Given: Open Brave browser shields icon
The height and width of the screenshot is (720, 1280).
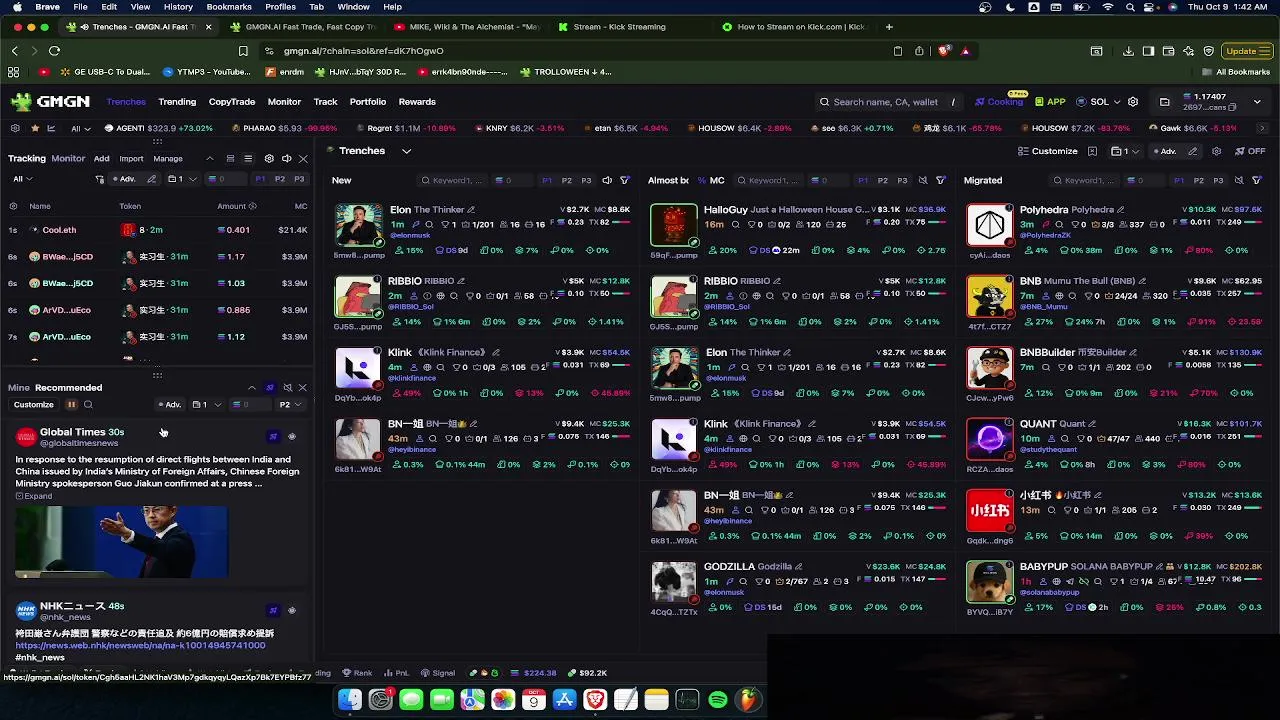Looking at the screenshot, I should click(943, 51).
